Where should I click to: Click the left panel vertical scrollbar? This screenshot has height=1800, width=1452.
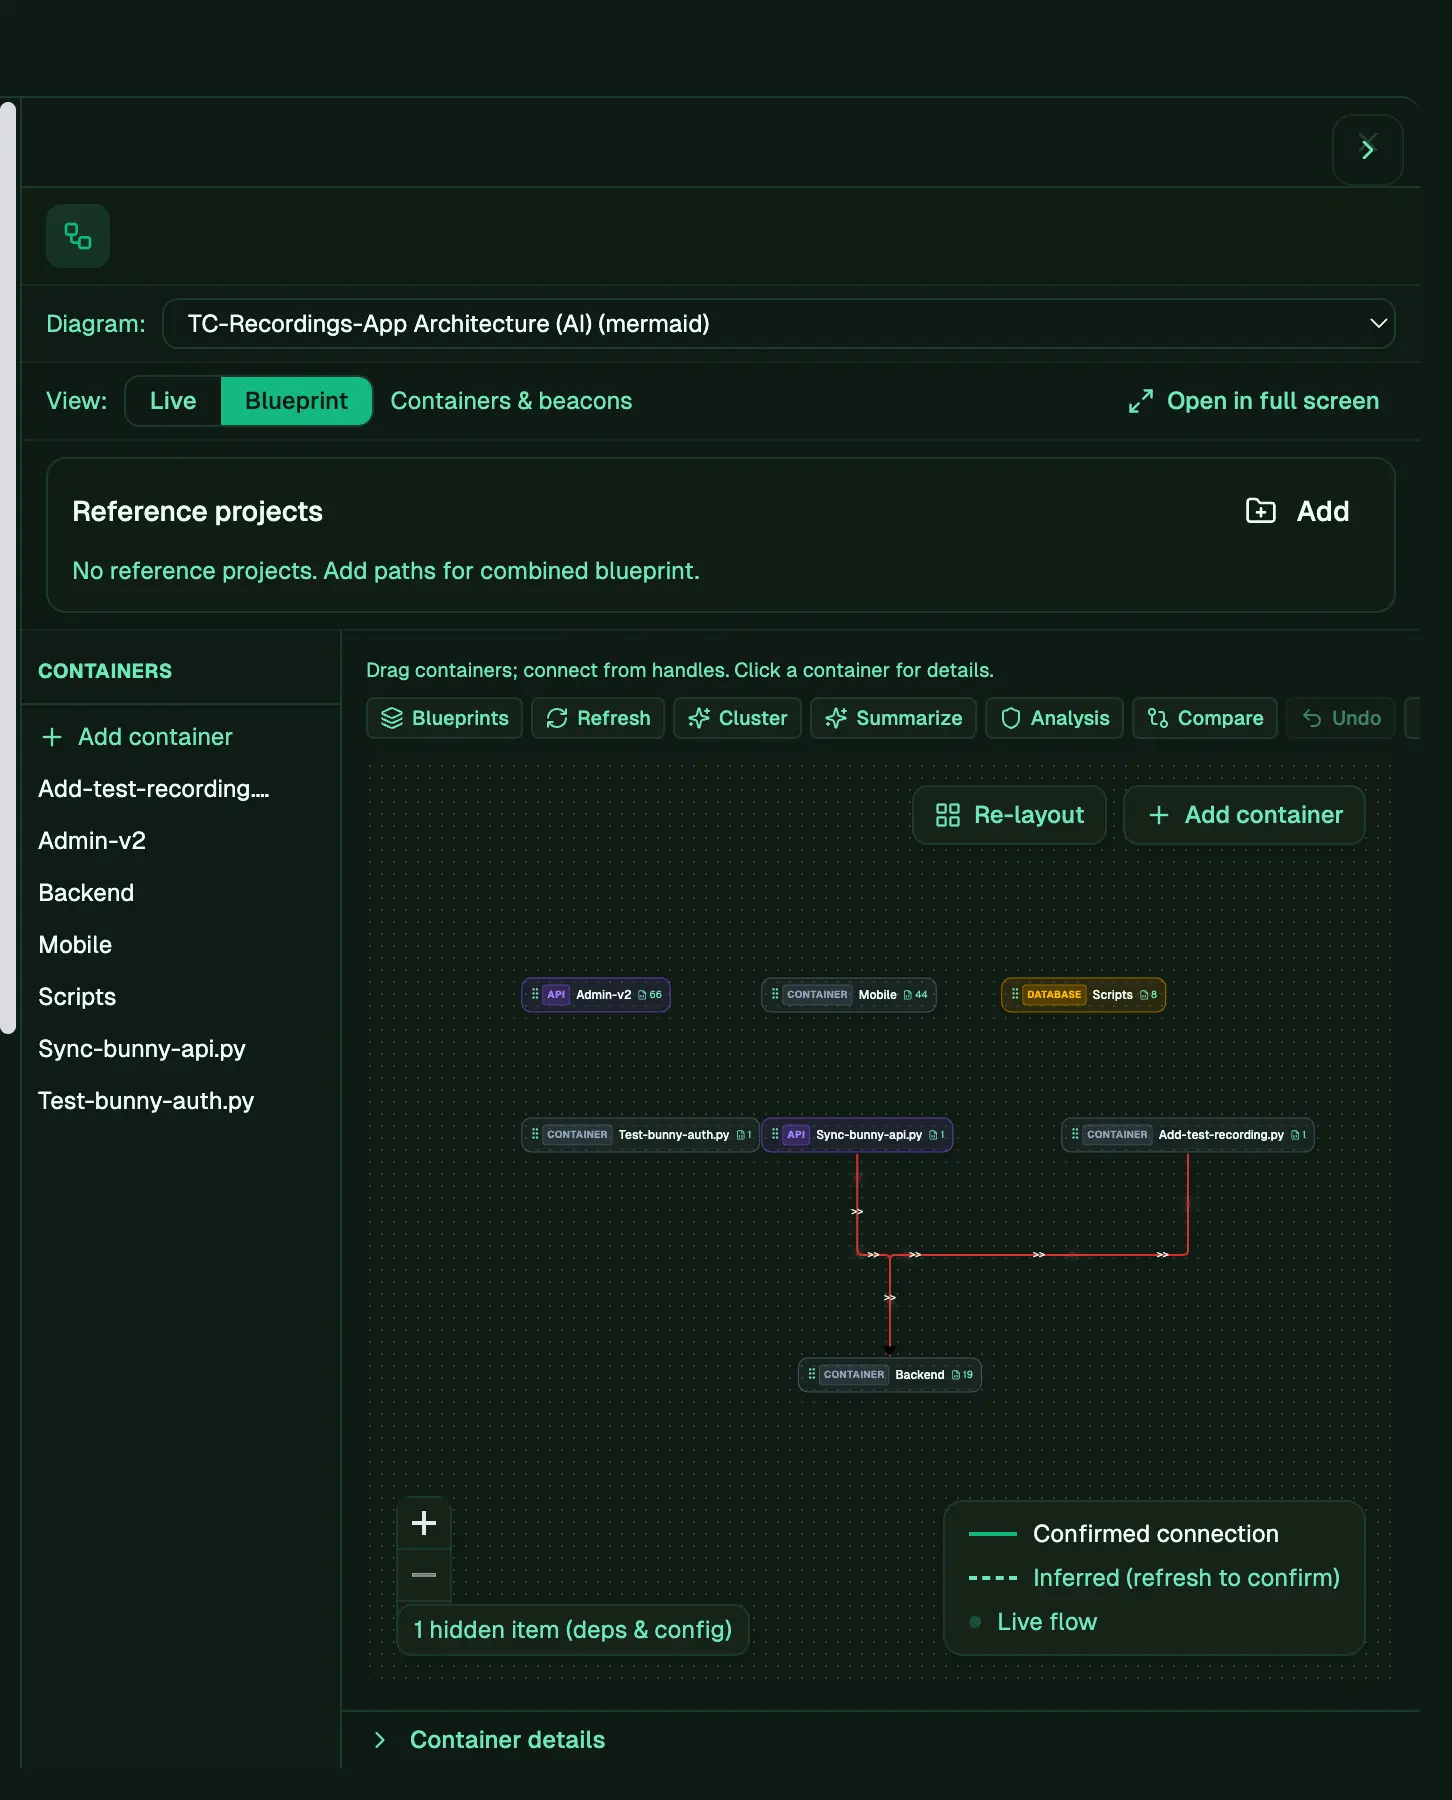(8, 567)
